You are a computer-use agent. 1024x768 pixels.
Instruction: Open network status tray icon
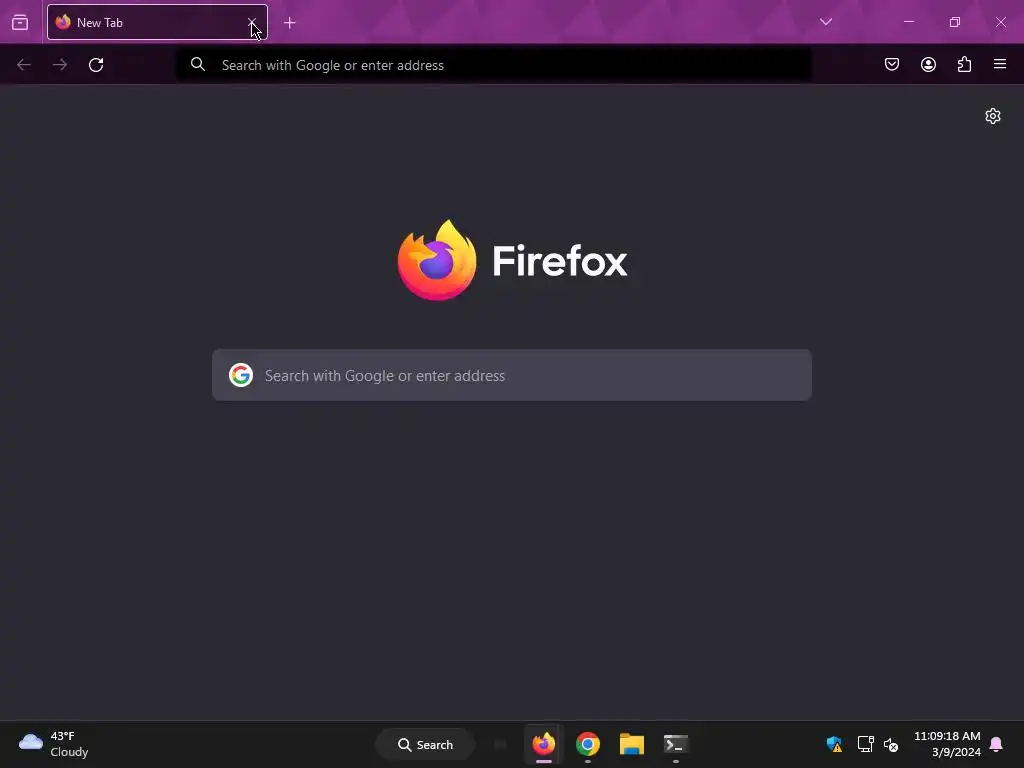pos(865,744)
